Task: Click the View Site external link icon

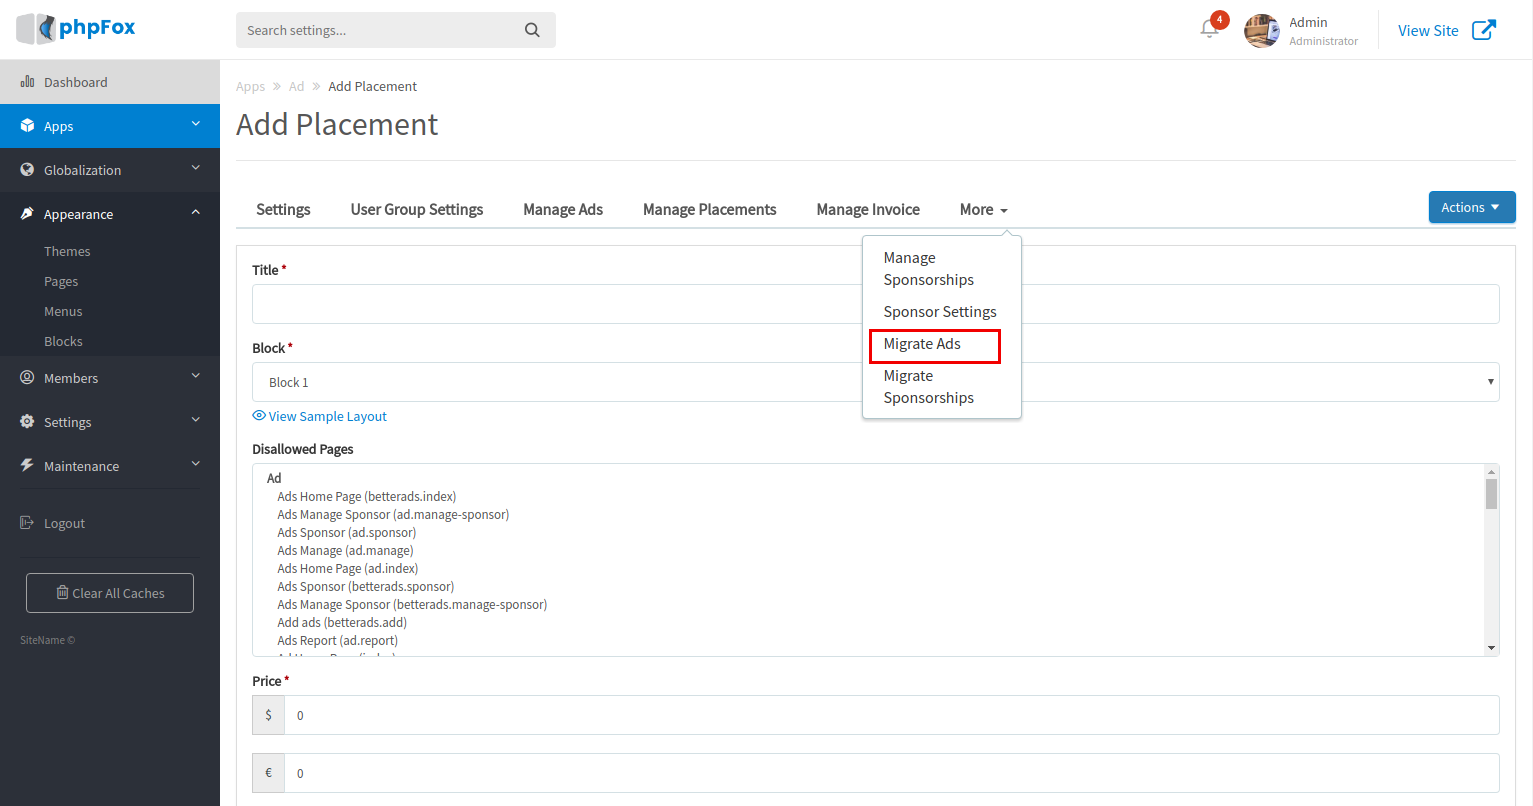Action: click(x=1484, y=30)
